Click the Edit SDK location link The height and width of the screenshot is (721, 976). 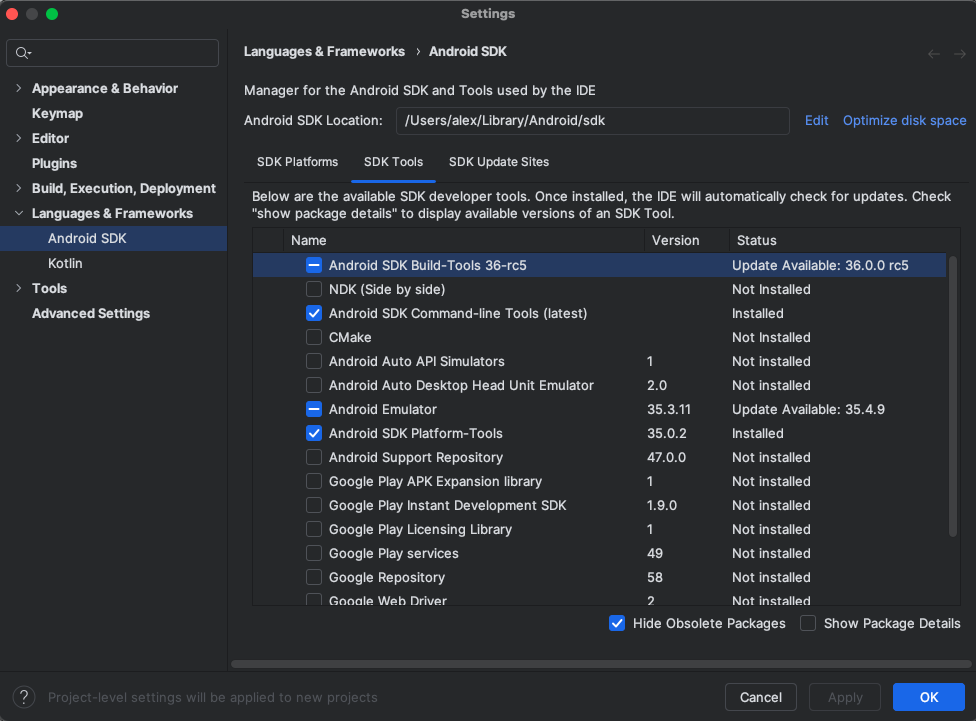click(816, 120)
